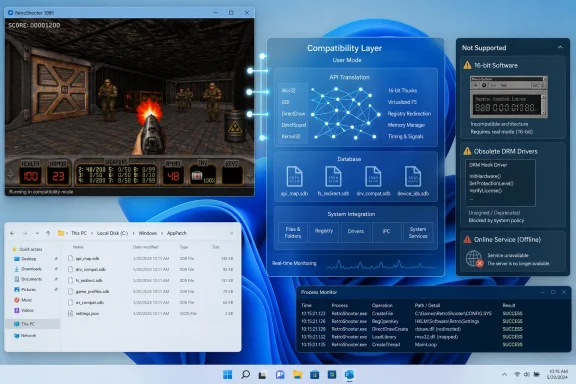
Task: Select the fs_redirect.sdb database icon
Action: tap(333, 177)
